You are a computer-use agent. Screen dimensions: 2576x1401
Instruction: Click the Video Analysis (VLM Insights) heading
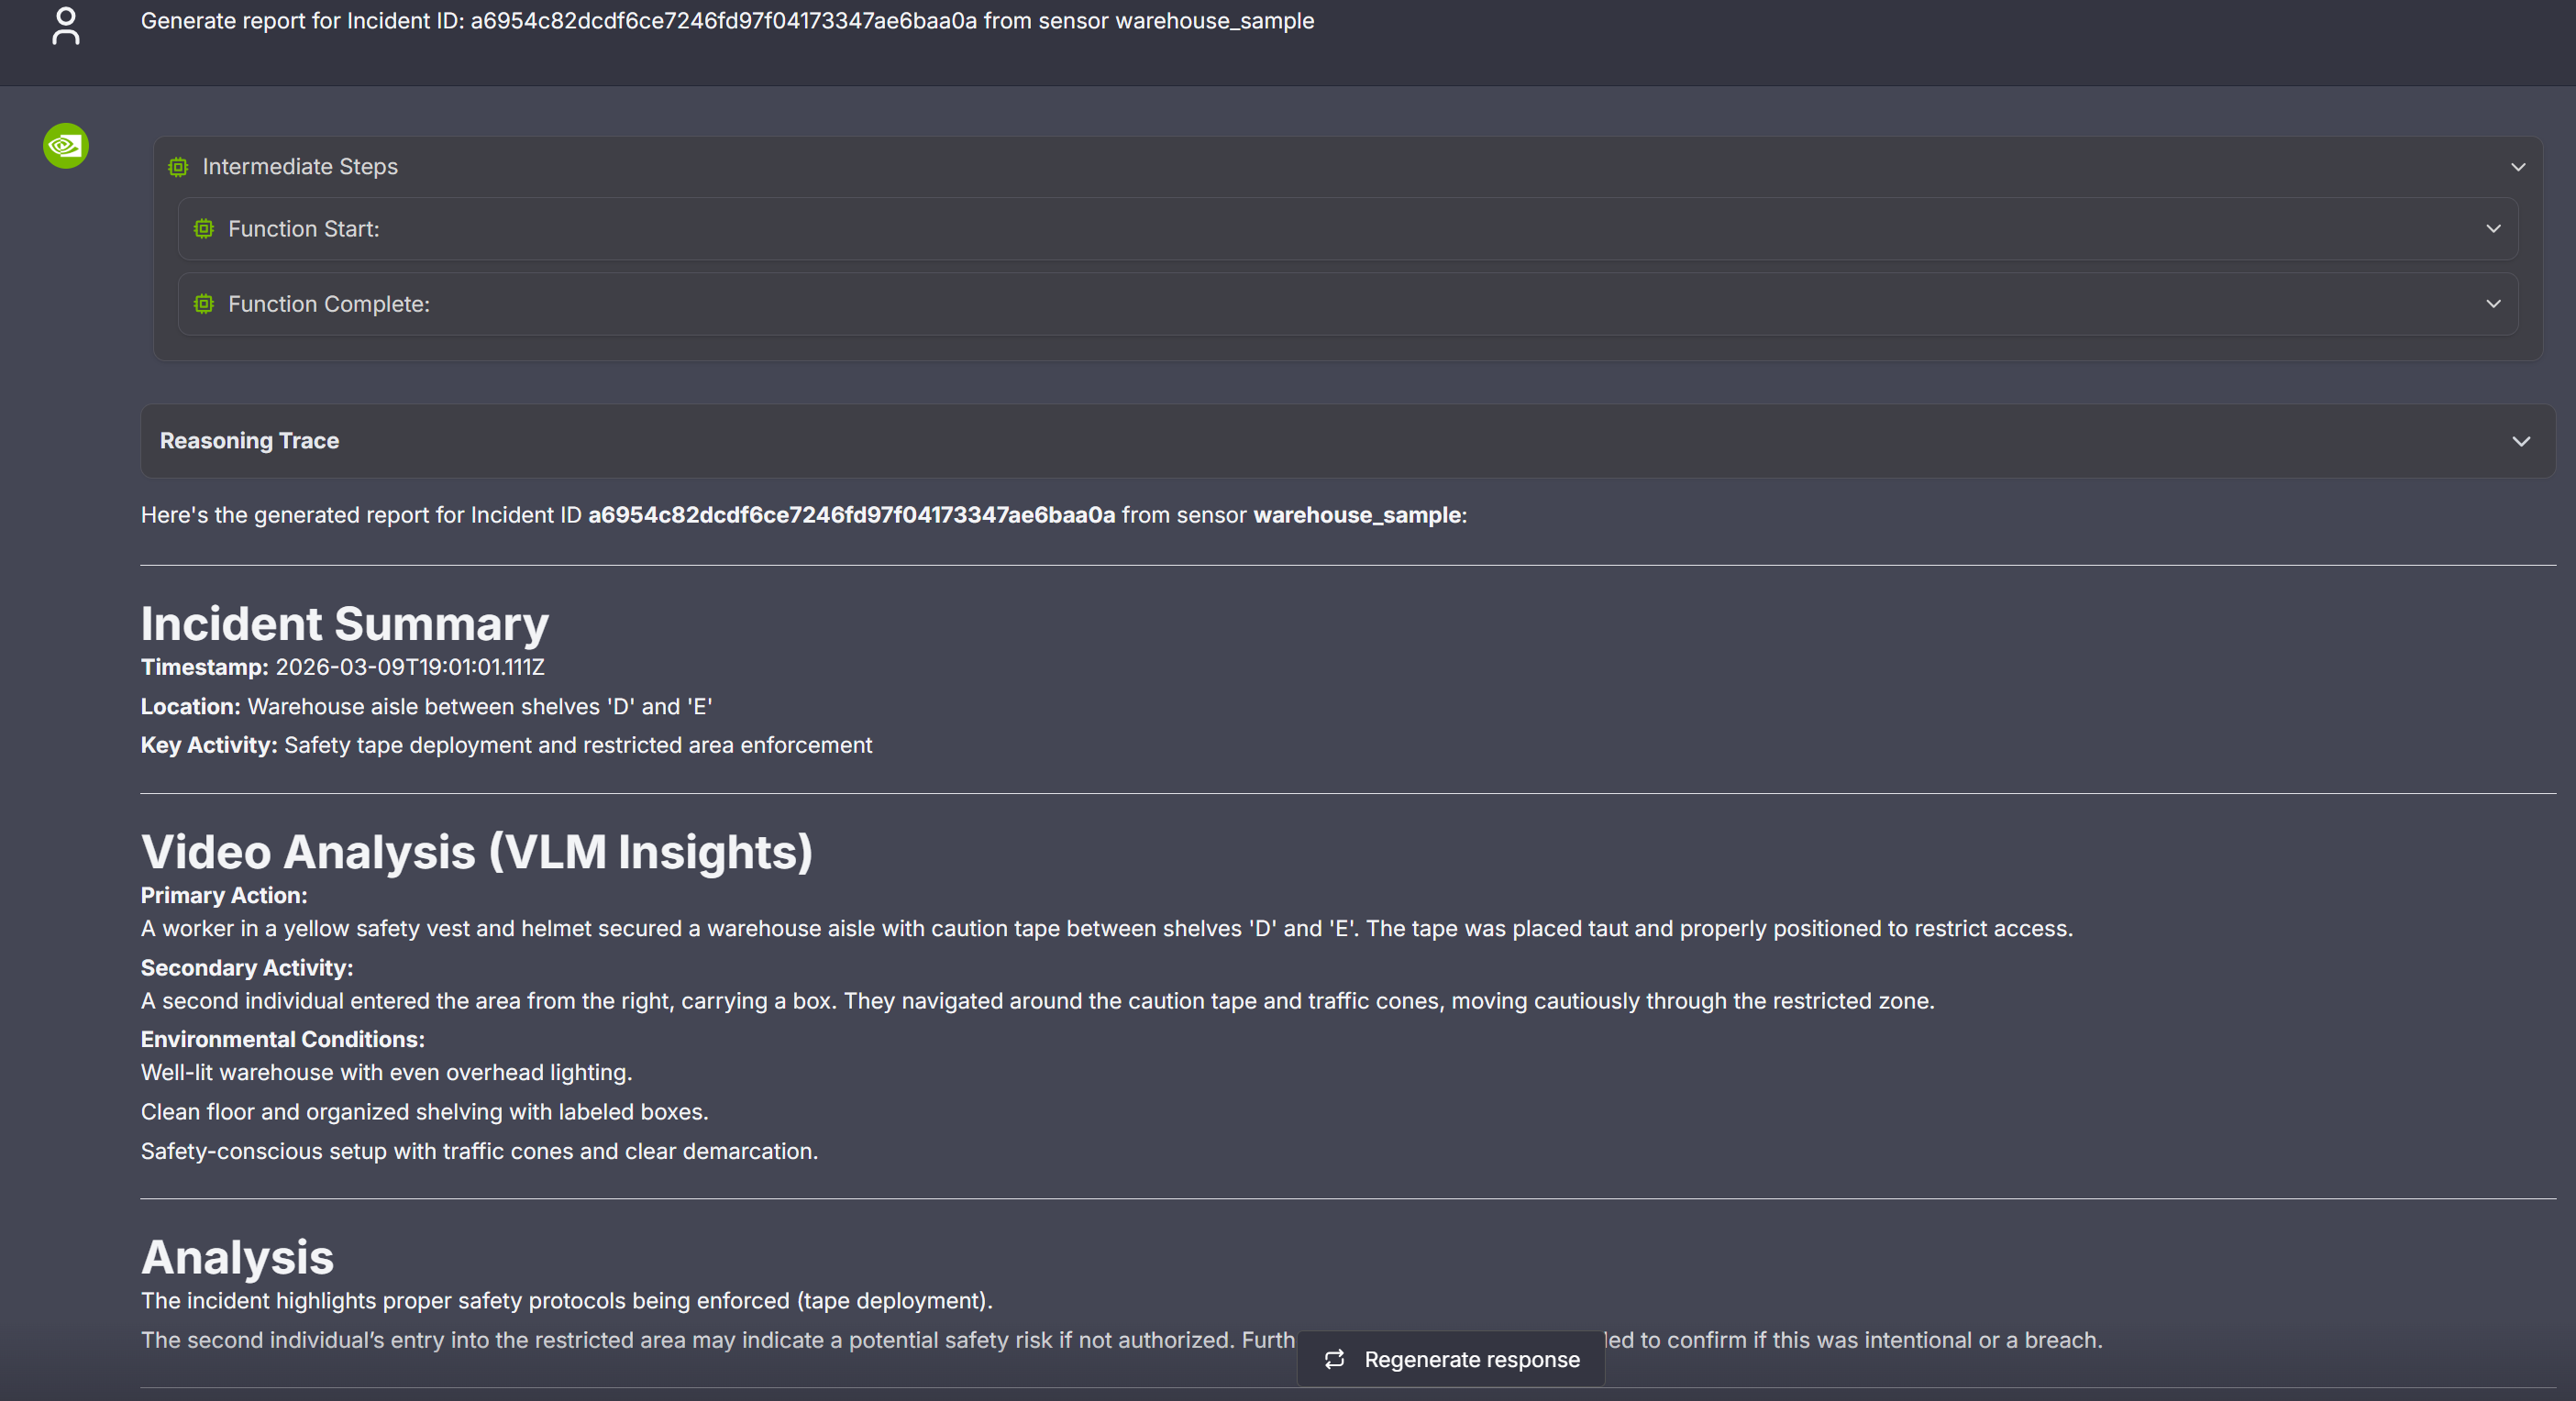tap(477, 852)
